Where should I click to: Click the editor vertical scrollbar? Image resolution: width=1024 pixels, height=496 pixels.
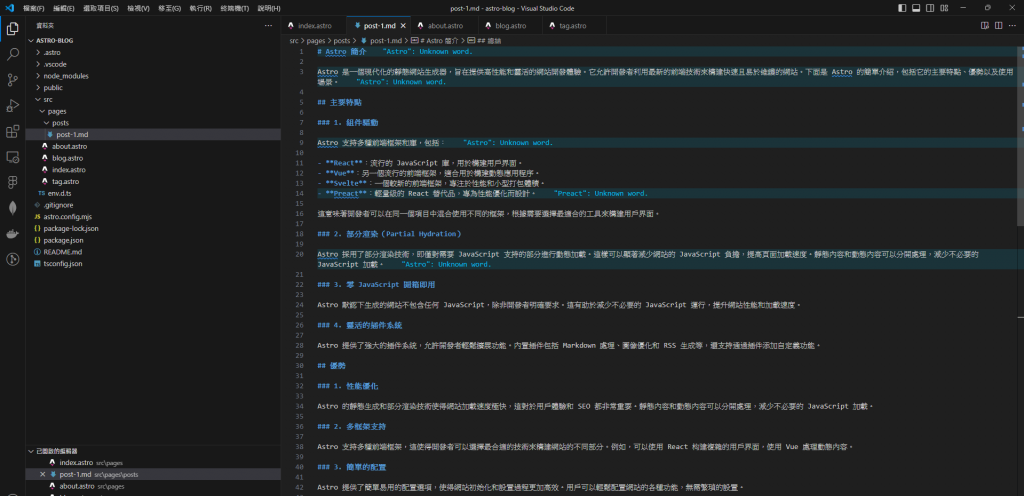1020,137
